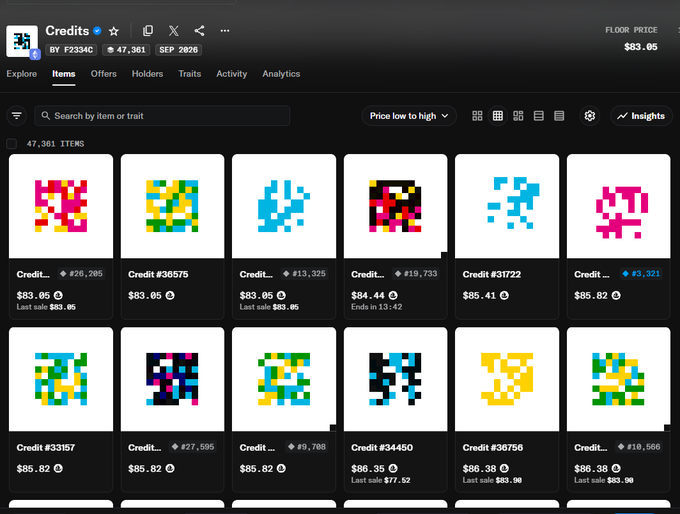Open the X (Twitter) link icon

pos(173,31)
